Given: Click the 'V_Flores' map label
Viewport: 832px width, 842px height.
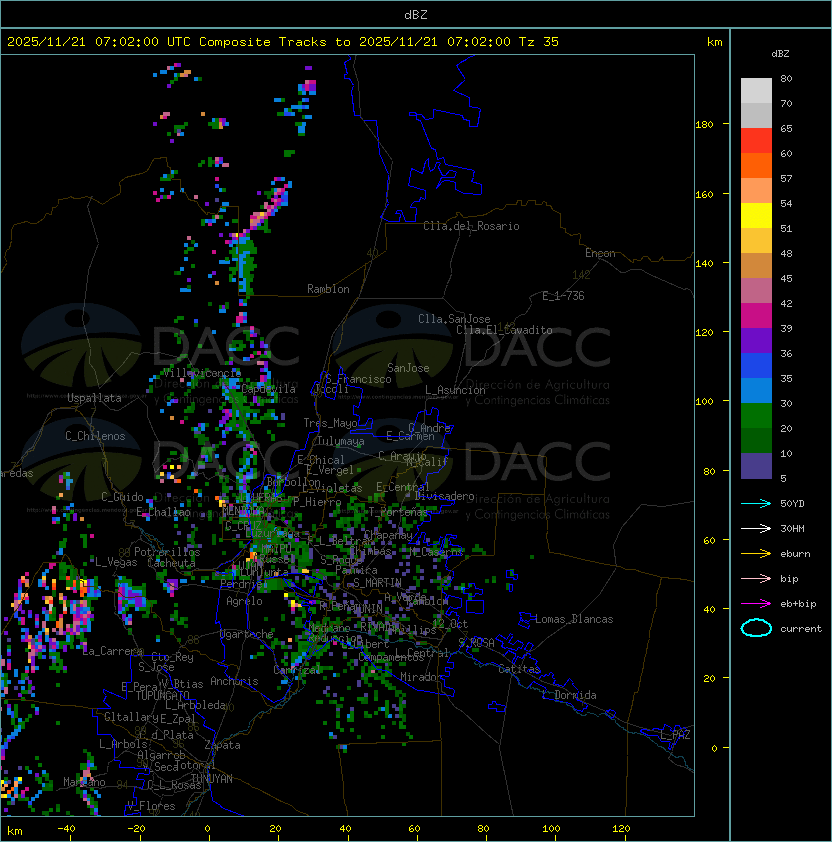Looking at the screenshot, I should click(x=151, y=807).
